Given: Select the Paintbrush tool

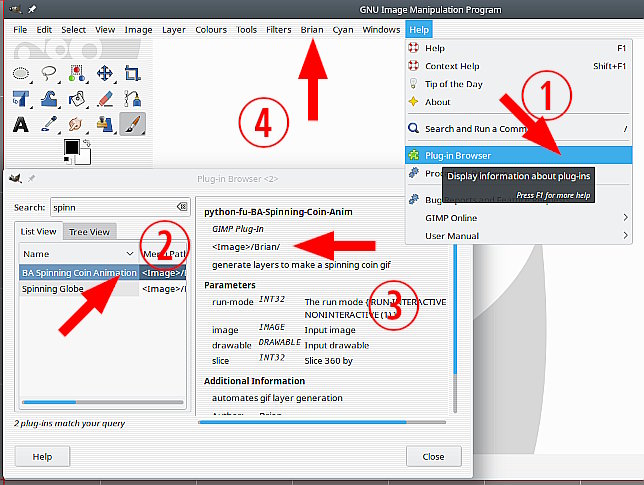Looking at the screenshot, I should point(132,124).
